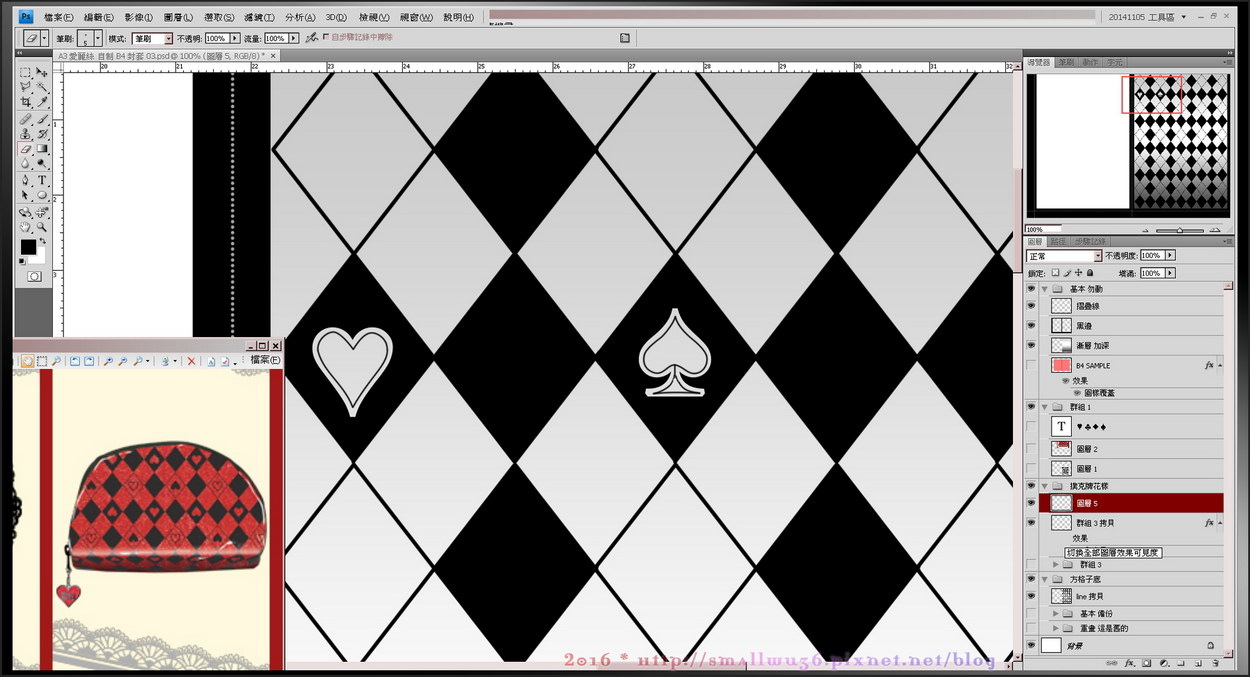1250x677 pixels.
Task: Expand the 群組 3 layer group
Action: pos(1056,565)
